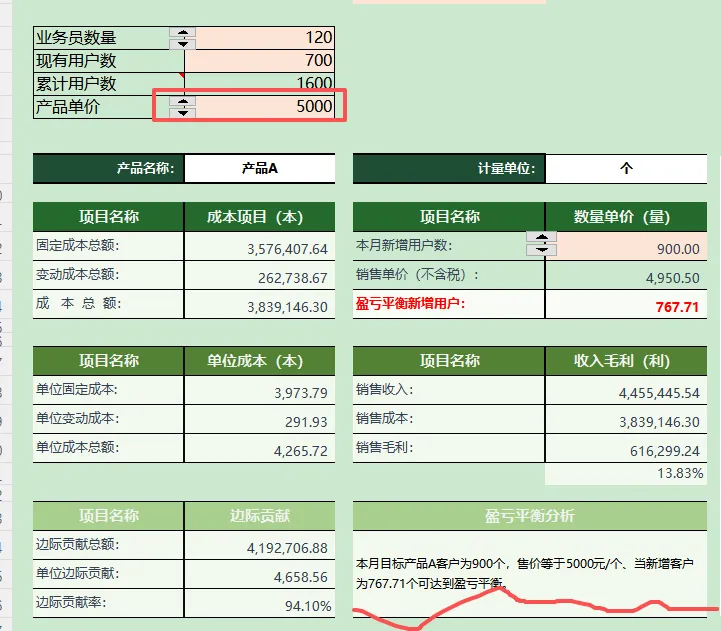
Task: Click the 单位固定成本: label
Action: (x=77, y=390)
